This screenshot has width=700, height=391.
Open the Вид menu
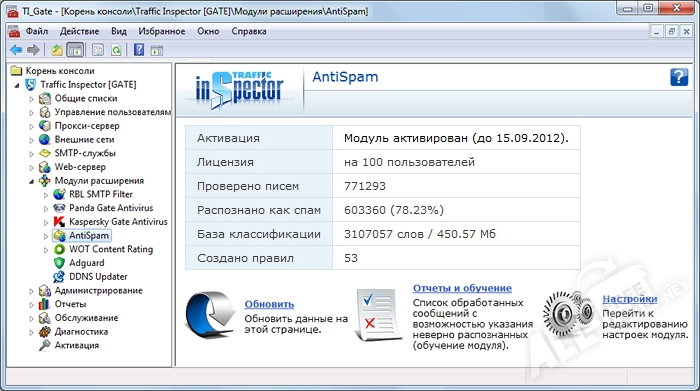[119, 31]
